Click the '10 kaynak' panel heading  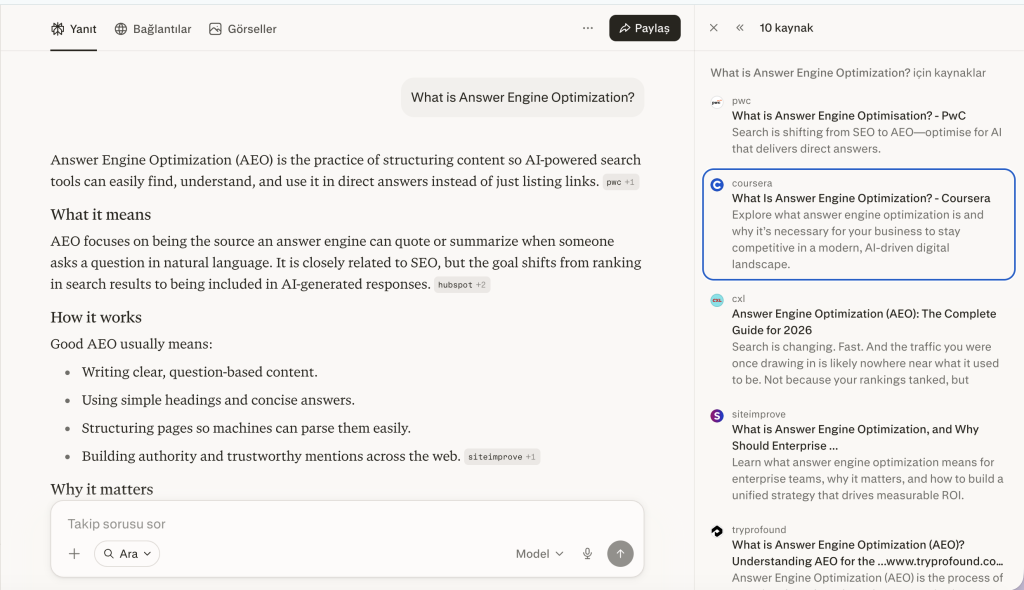pos(786,28)
